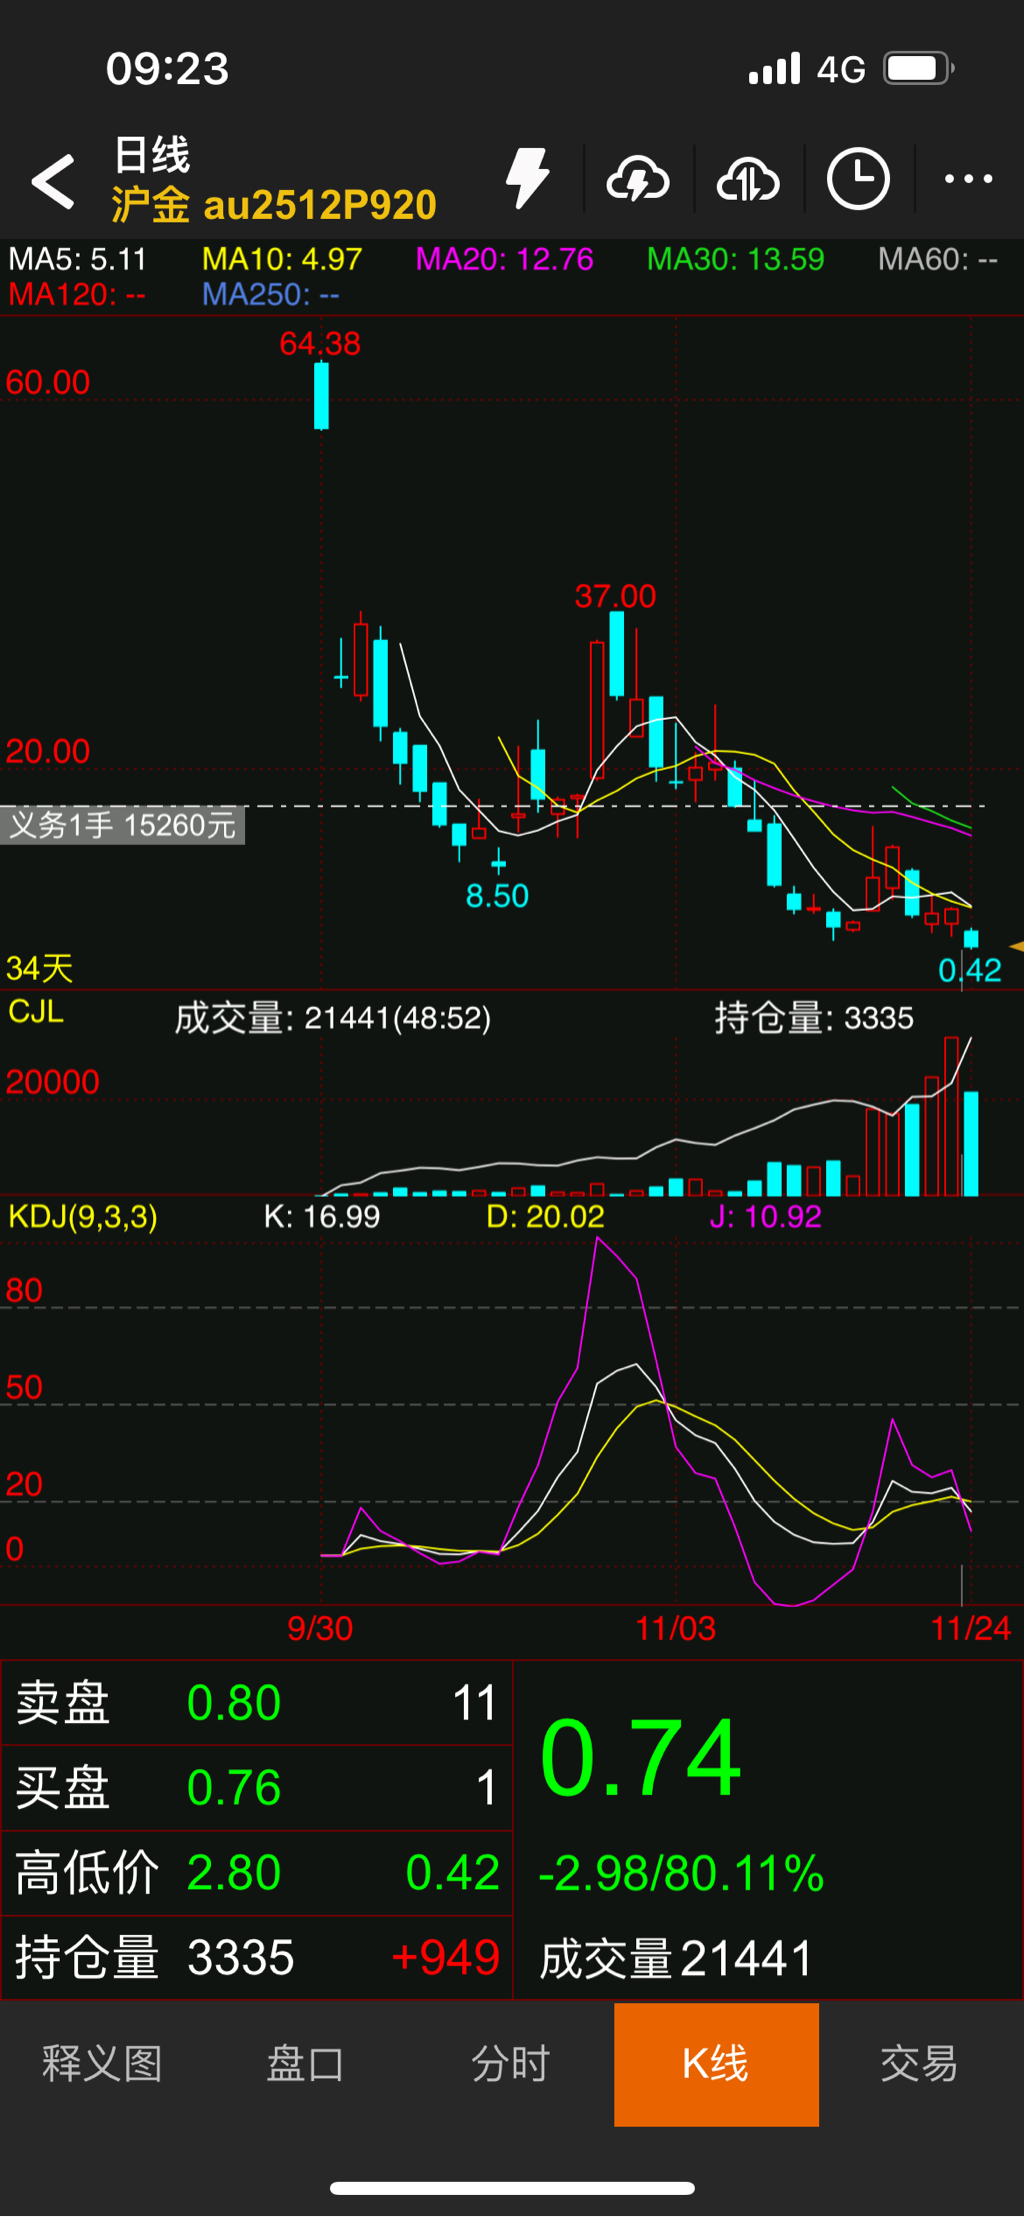
Task: Tap the 义务1手 15260元 label
Action: coord(122,825)
